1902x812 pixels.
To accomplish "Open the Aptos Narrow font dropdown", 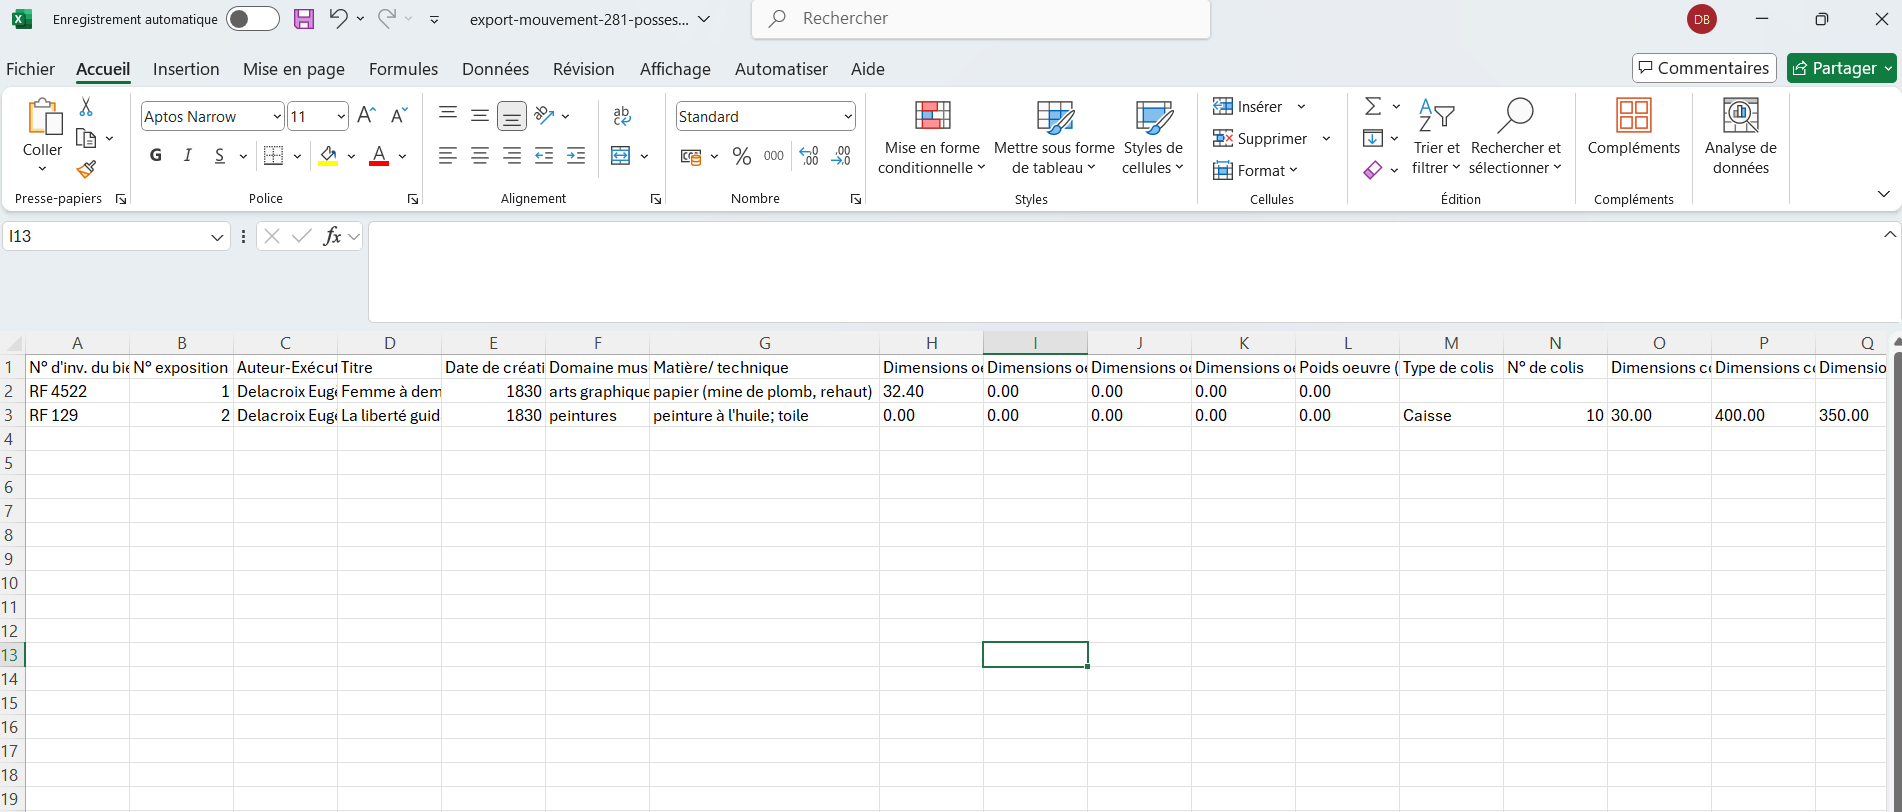I will [277, 117].
